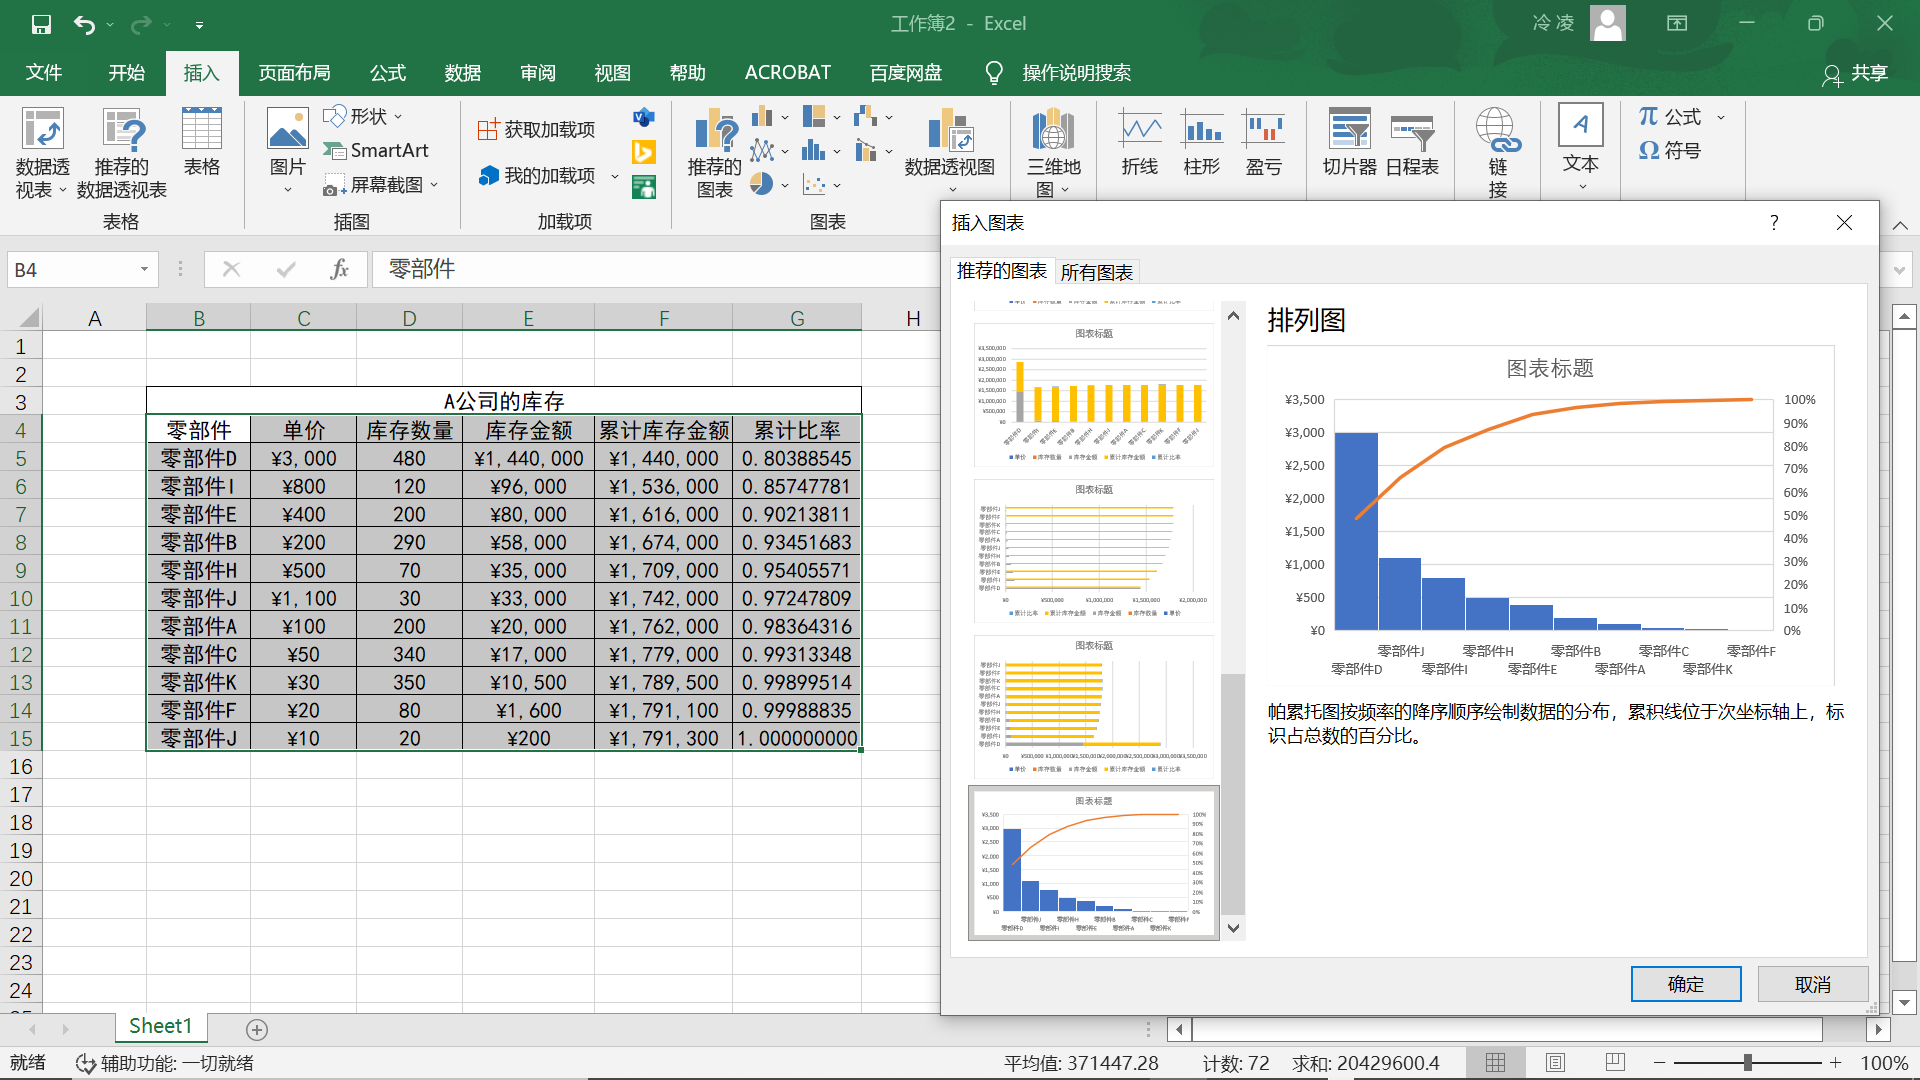Insert a Slicer (切片器)
This screenshot has height=1080, width=1920.
point(1350,142)
